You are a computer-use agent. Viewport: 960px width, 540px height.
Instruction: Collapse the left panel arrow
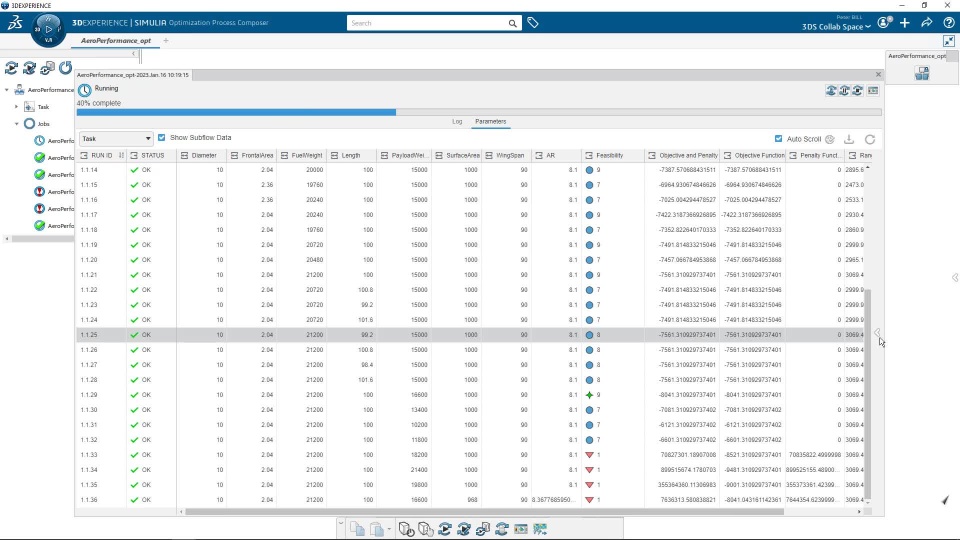tap(133, 54)
